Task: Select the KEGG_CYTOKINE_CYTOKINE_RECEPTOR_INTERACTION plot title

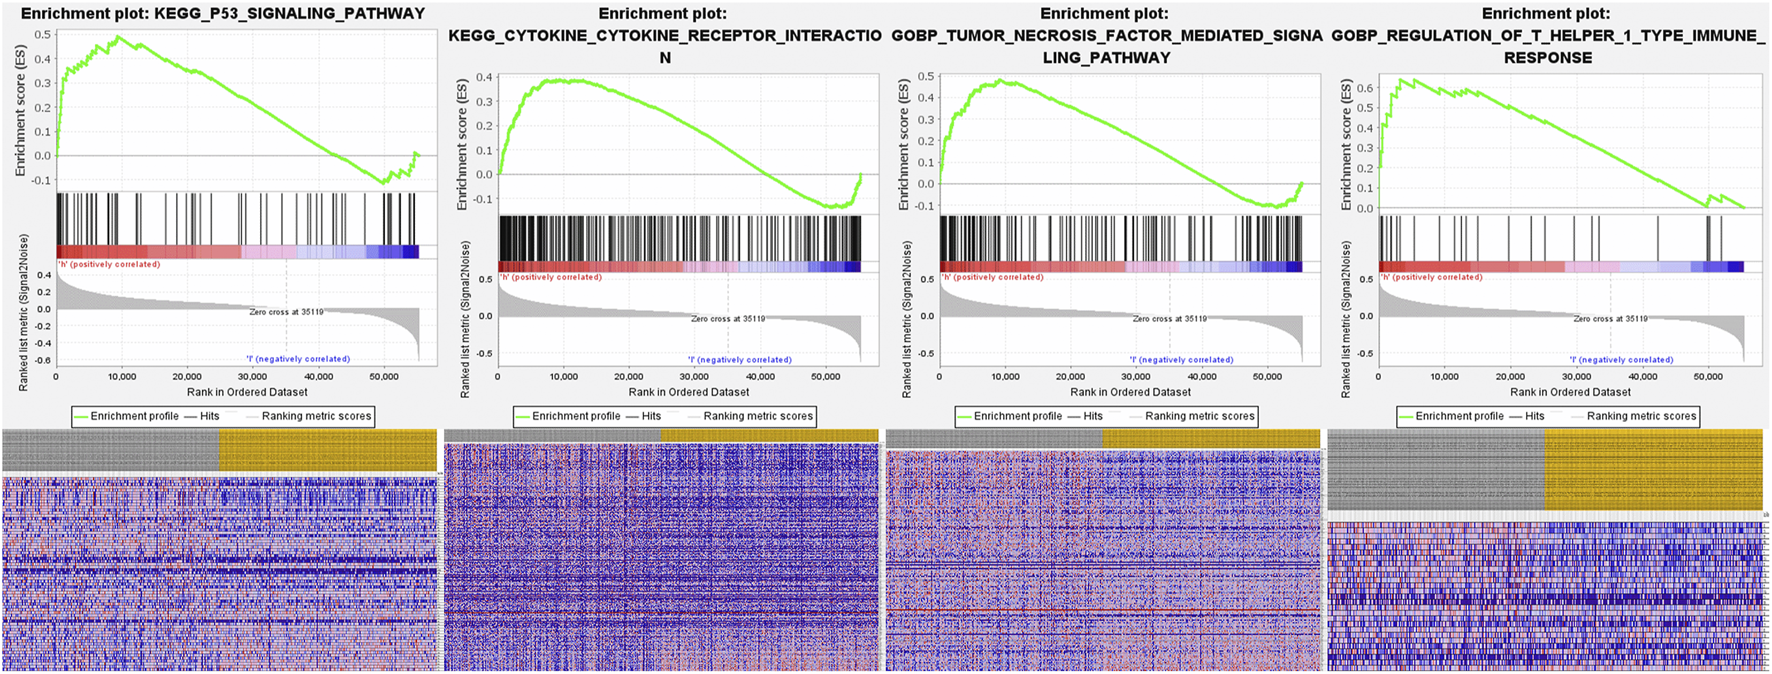Action: (664, 36)
